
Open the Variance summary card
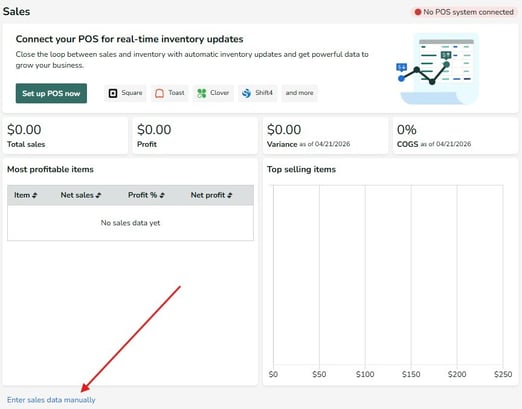(x=325, y=135)
